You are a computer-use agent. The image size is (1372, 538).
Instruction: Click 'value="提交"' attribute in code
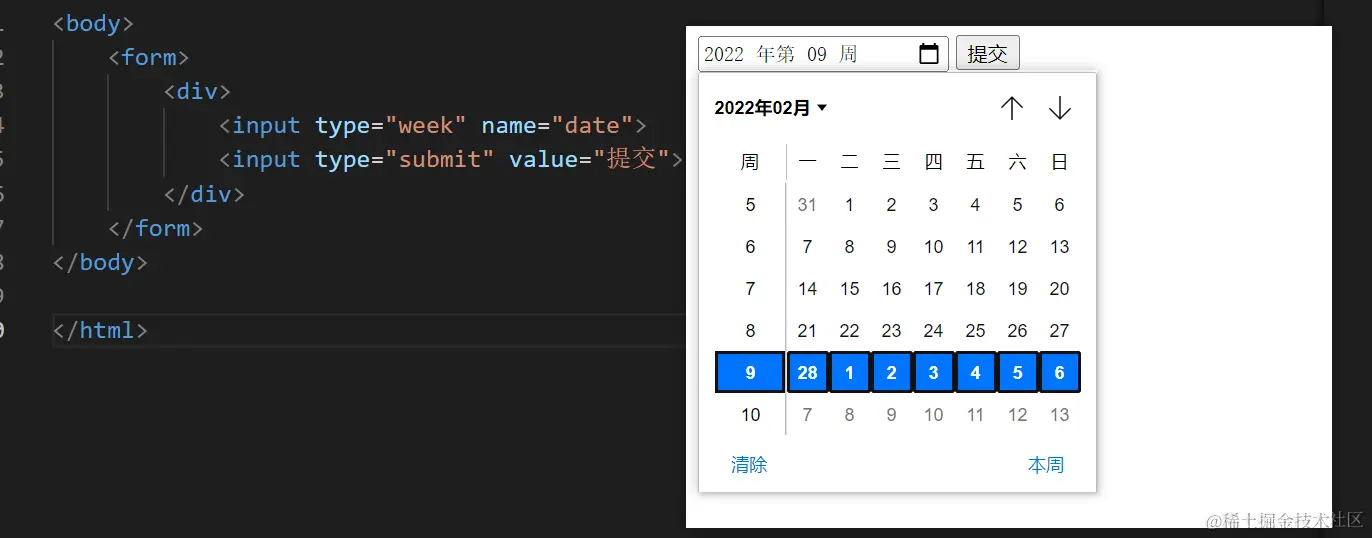589,160
